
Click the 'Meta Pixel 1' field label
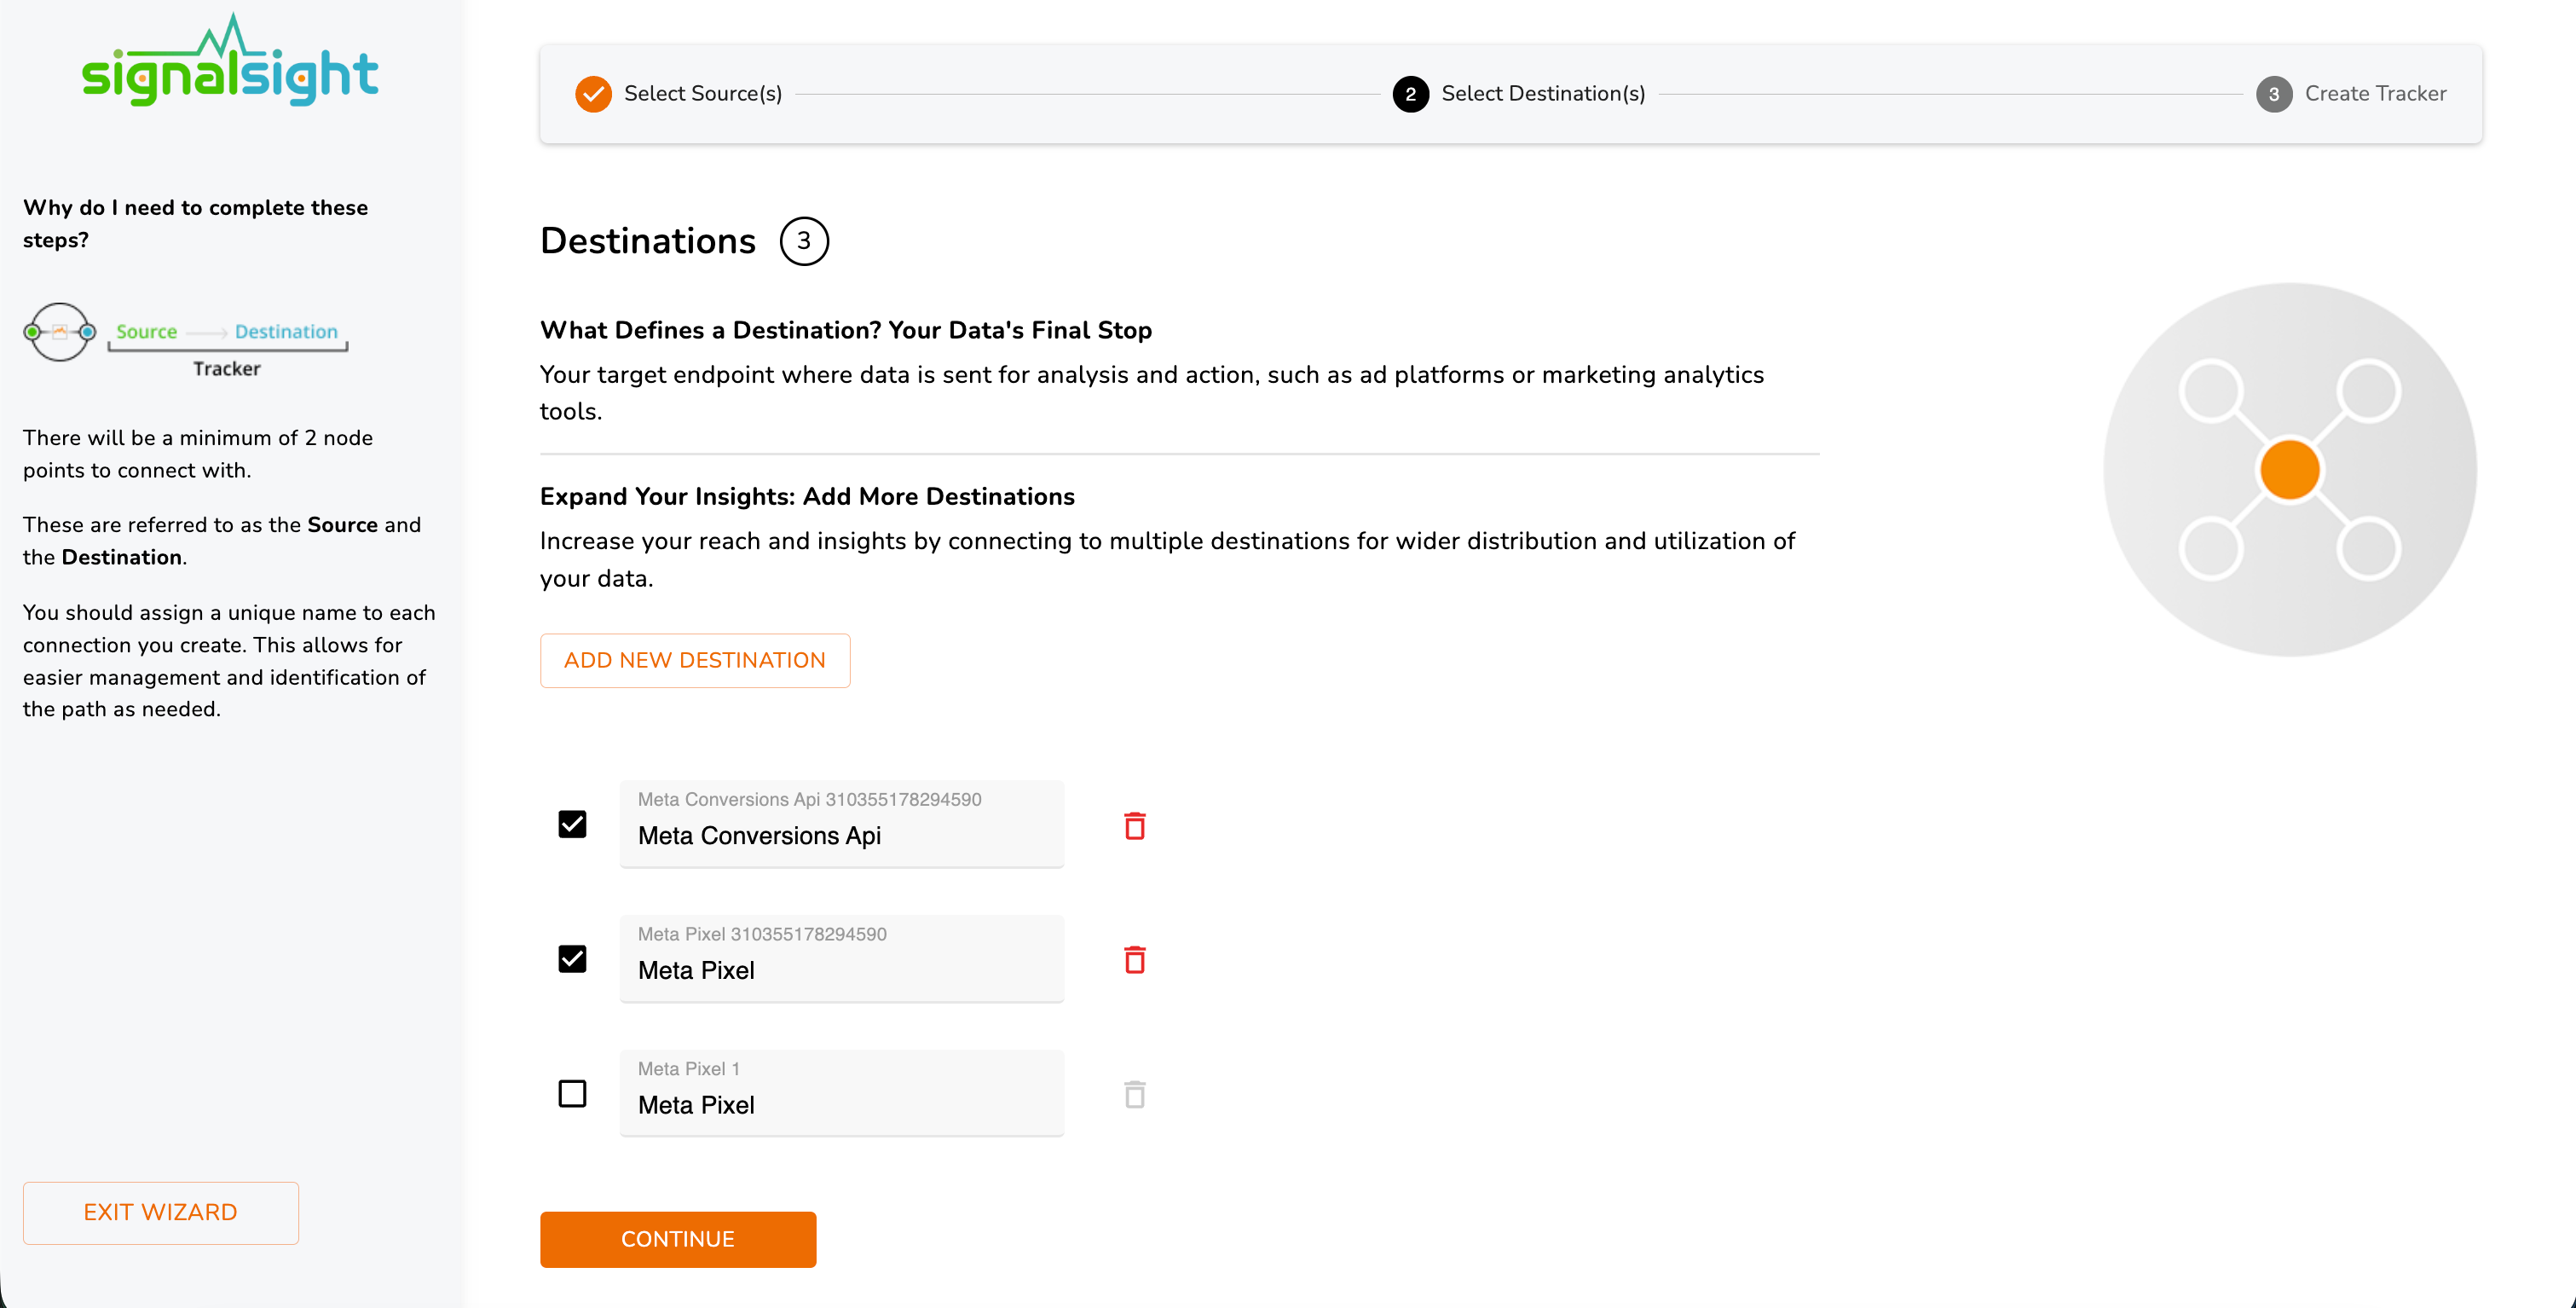688,1068
